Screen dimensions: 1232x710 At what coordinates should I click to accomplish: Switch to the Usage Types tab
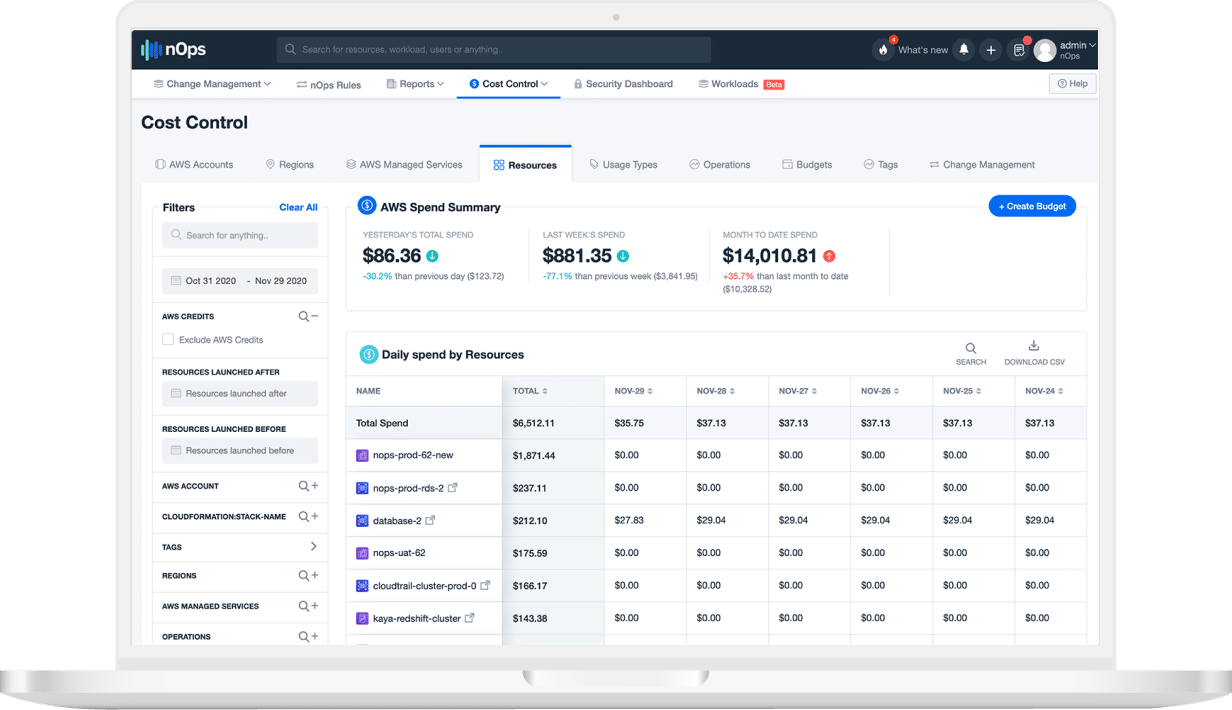623,165
